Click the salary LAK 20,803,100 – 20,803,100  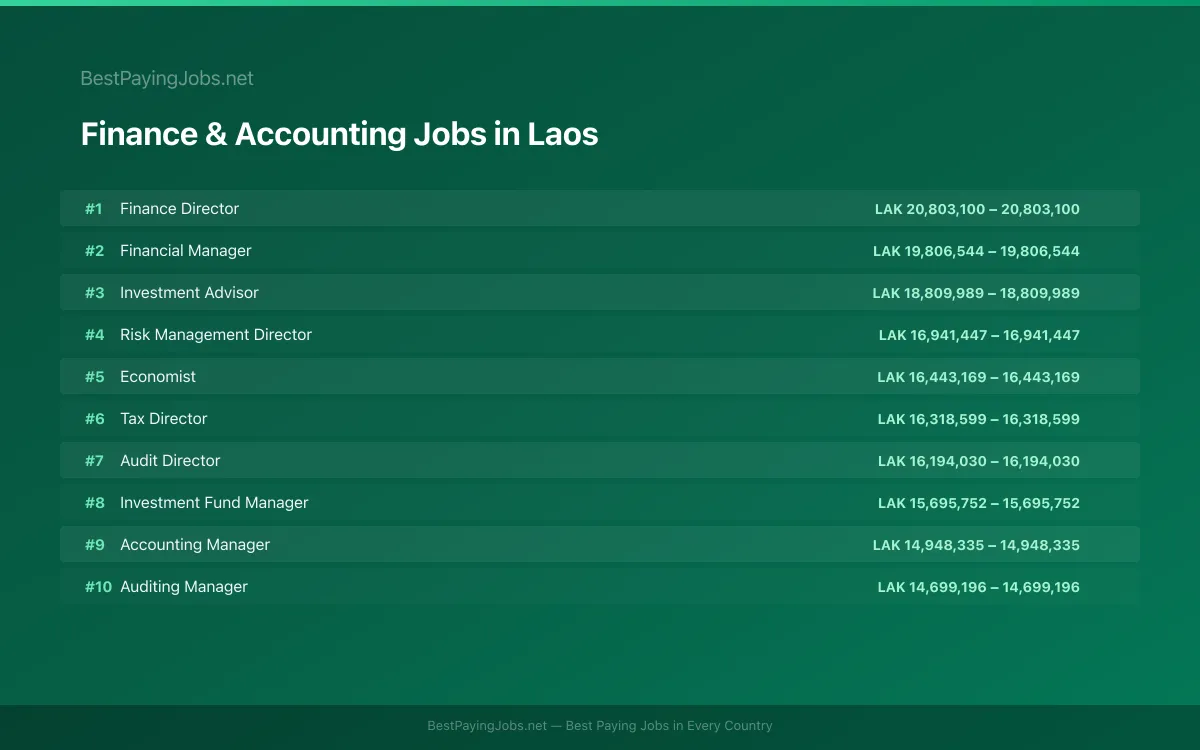(977, 209)
